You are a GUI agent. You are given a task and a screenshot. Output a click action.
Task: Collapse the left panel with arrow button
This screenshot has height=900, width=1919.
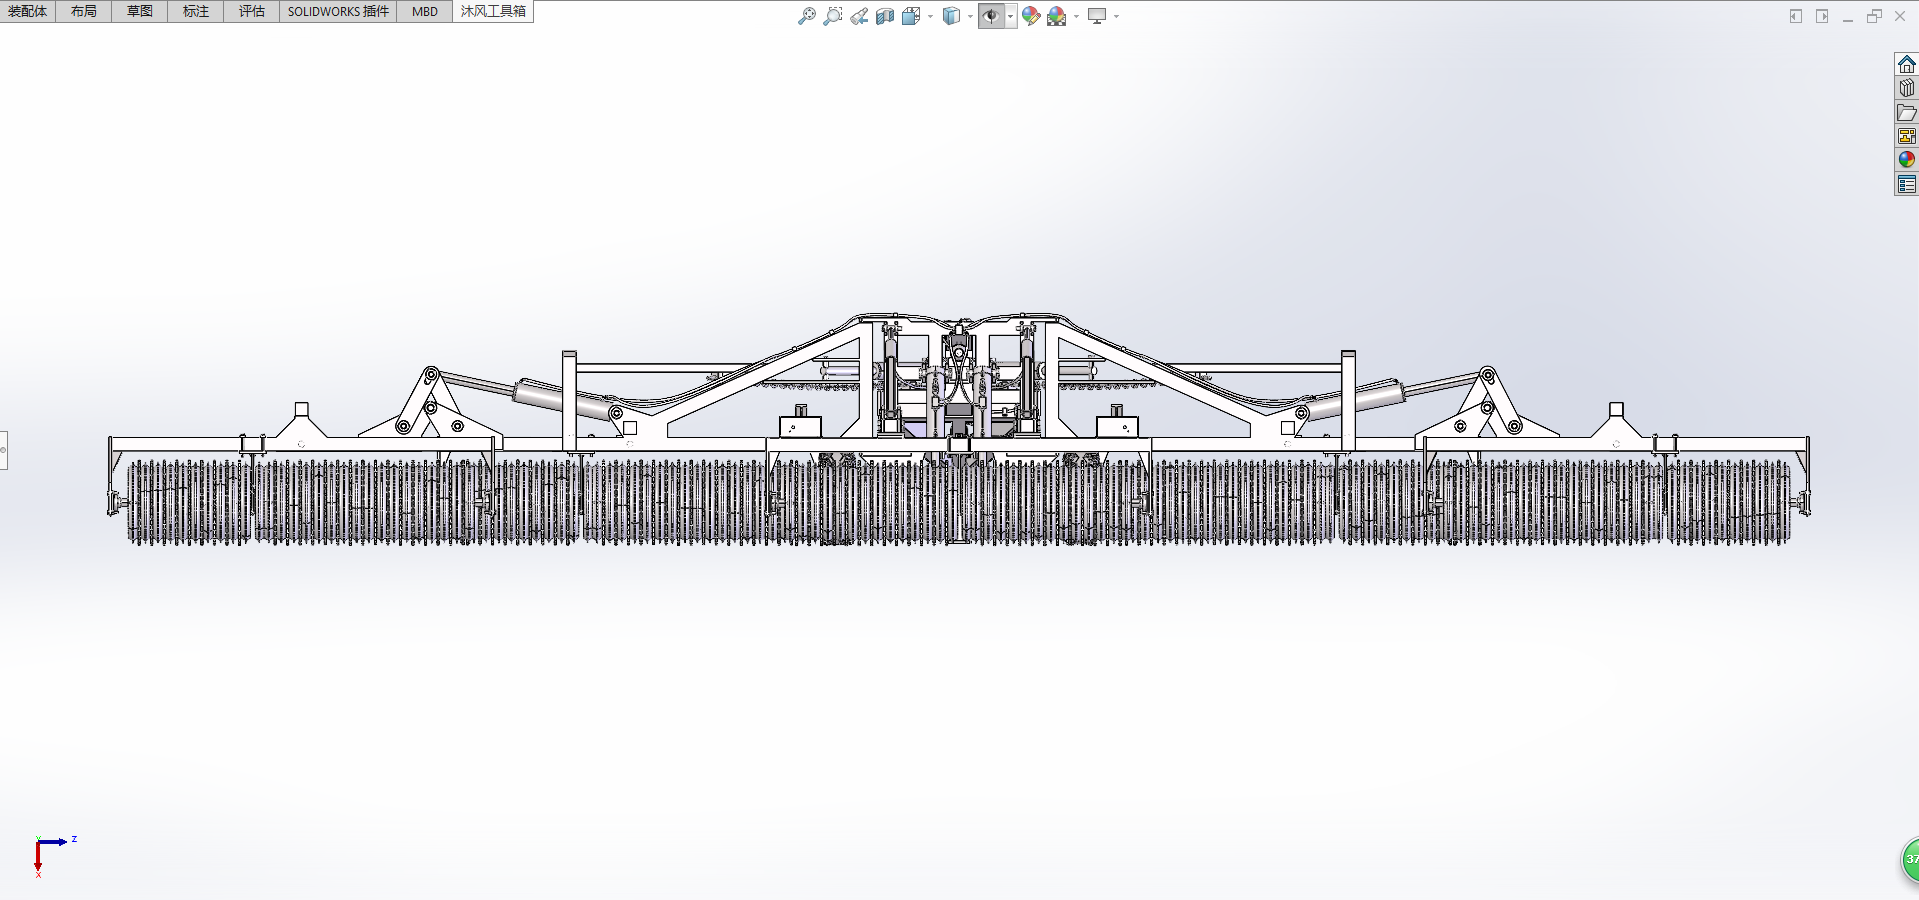1796,16
